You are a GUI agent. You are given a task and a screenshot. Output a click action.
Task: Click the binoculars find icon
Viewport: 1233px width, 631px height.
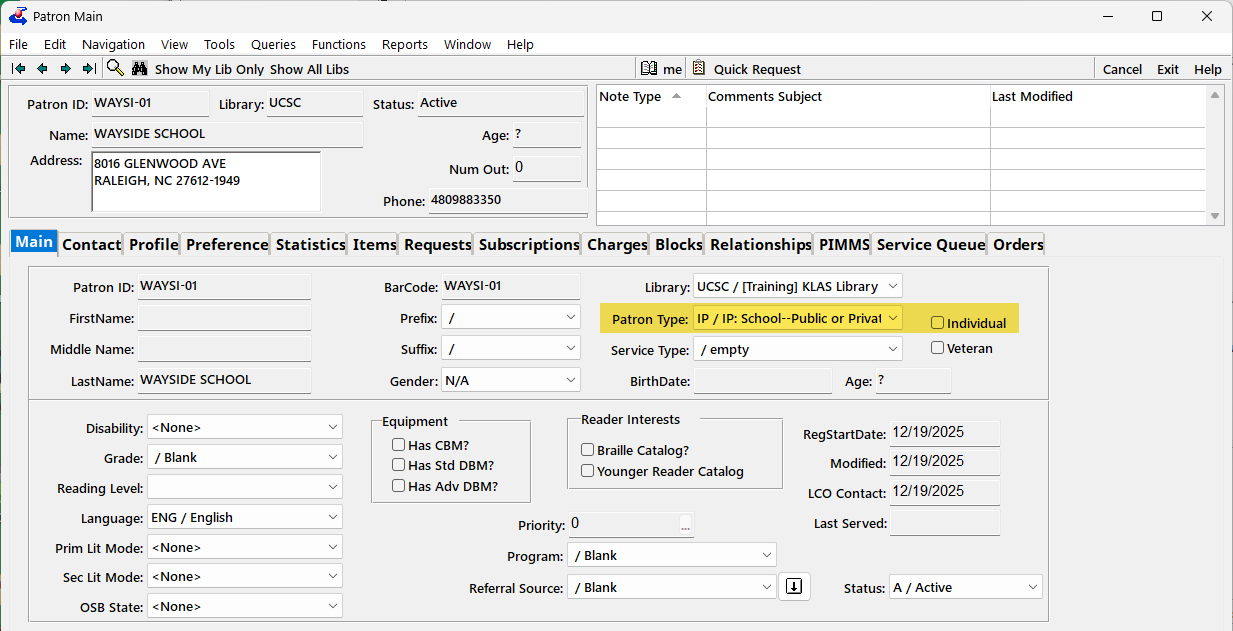point(140,69)
